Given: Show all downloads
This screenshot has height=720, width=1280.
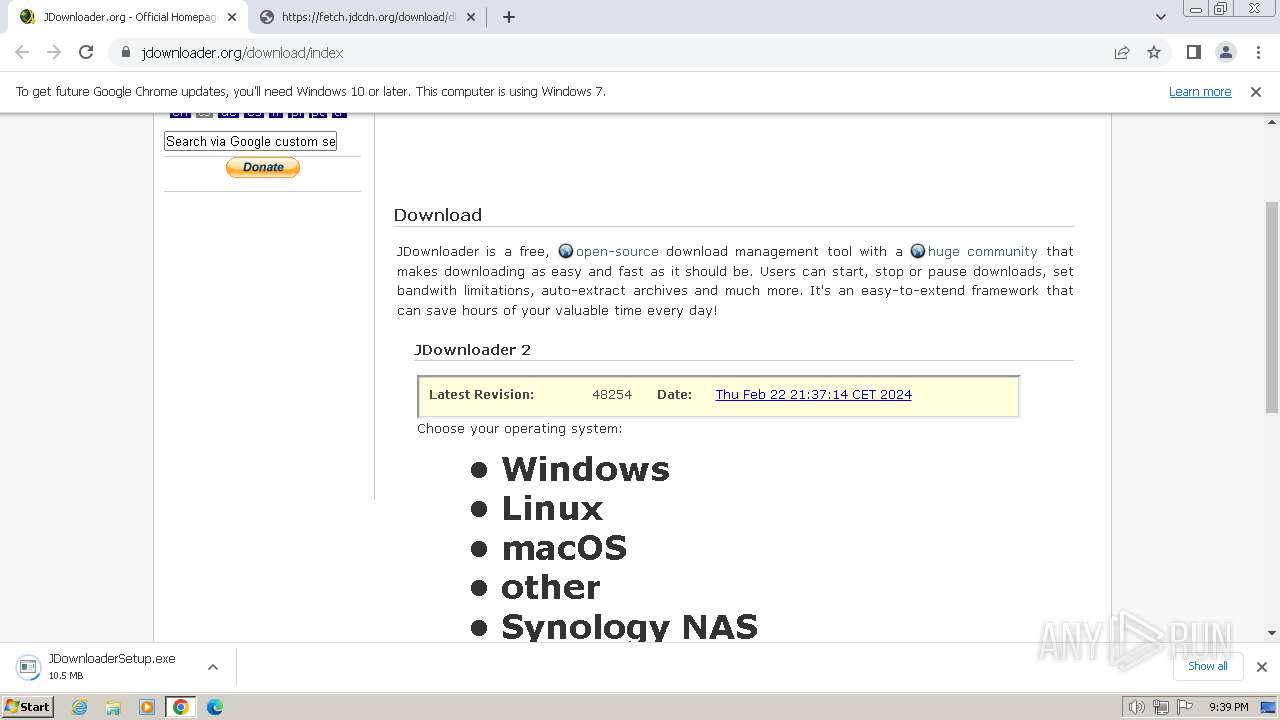Looking at the screenshot, I should tap(1208, 666).
